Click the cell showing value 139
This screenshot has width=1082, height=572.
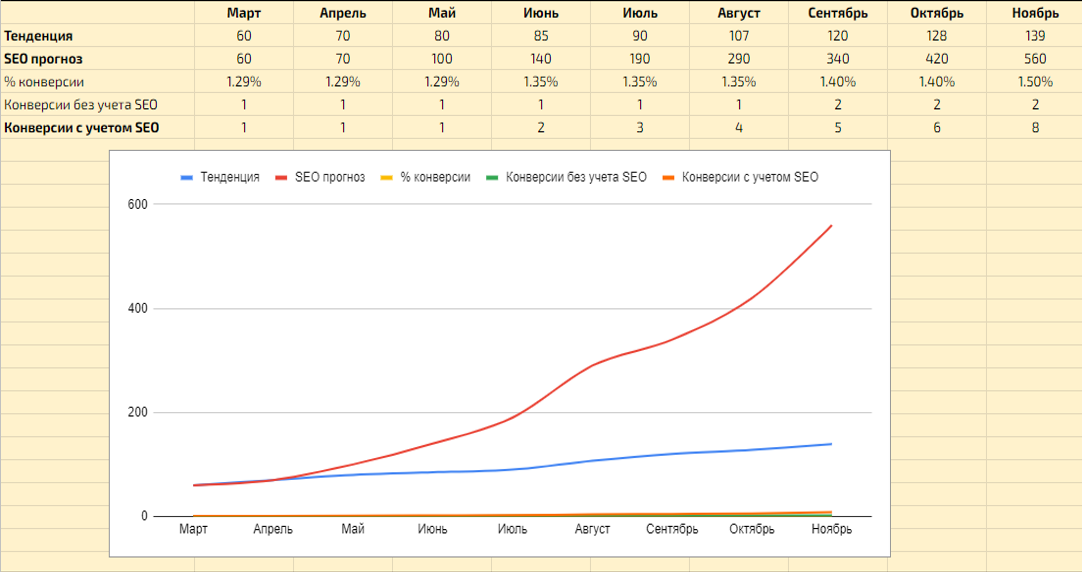1034,36
